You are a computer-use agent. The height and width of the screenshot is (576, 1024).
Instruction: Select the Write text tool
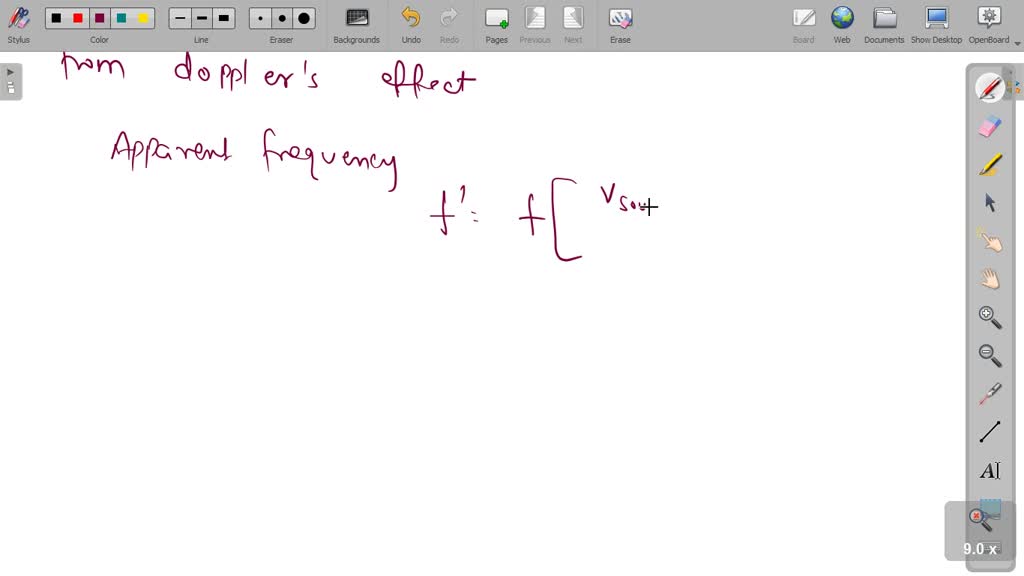[989, 470]
